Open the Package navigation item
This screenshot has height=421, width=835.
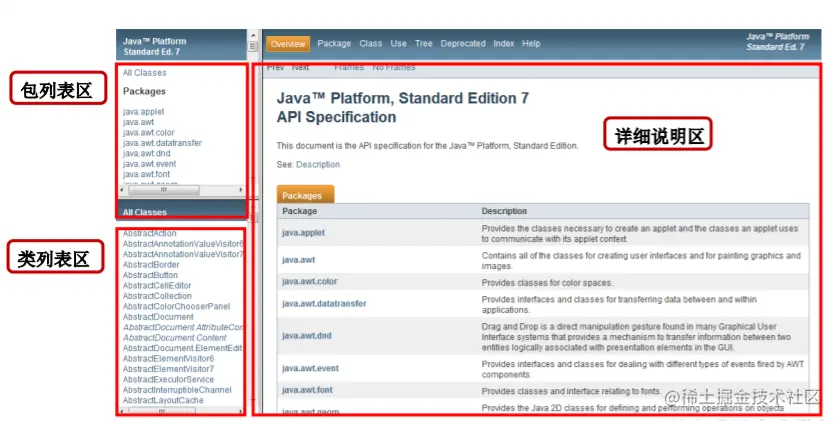pos(334,44)
